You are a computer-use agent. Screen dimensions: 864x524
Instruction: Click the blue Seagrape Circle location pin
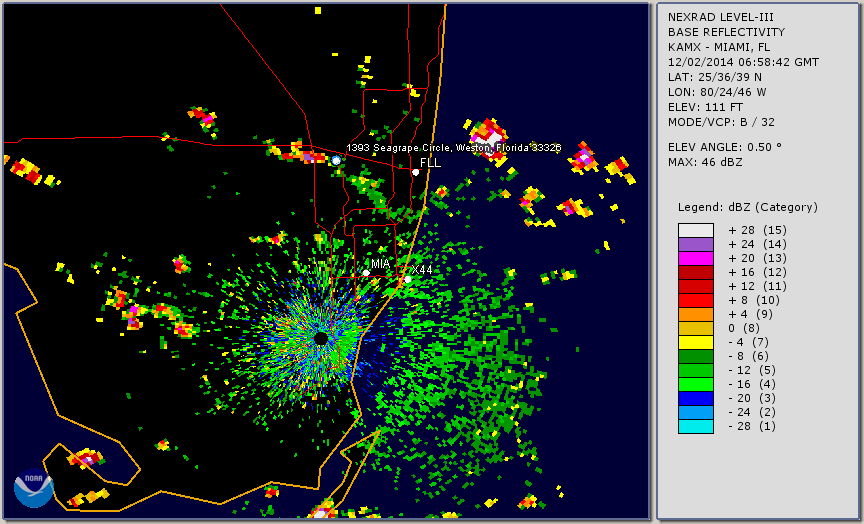[x=336, y=160]
